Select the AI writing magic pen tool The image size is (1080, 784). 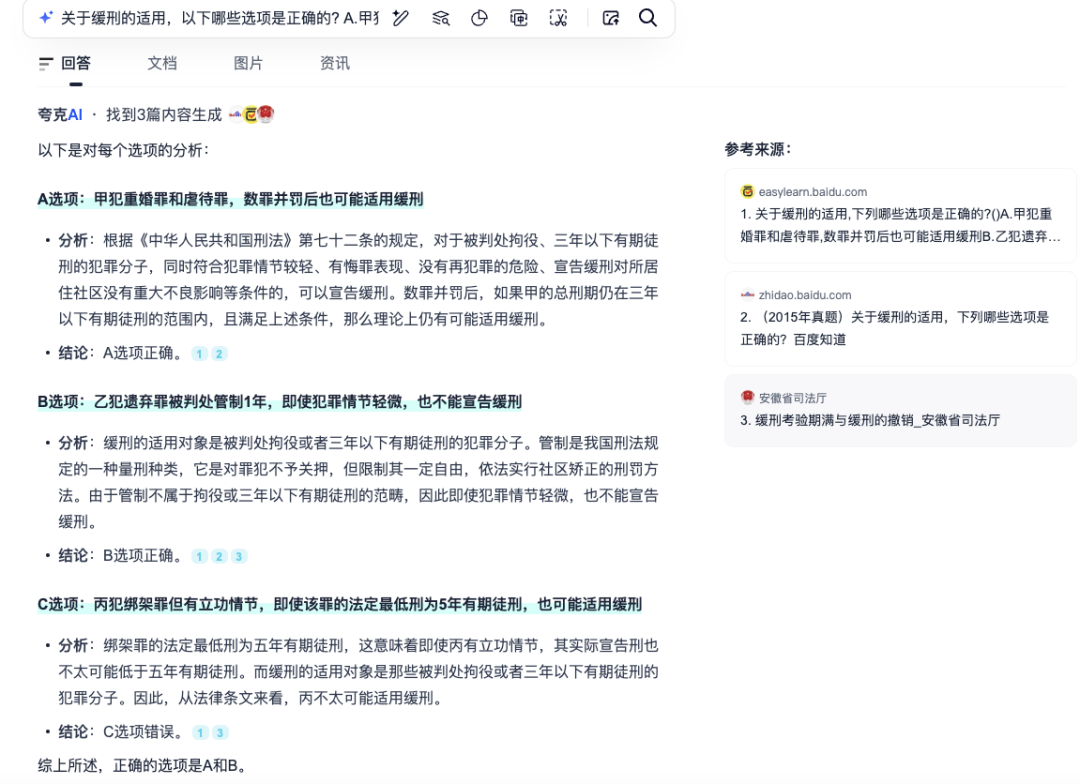coord(399,18)
